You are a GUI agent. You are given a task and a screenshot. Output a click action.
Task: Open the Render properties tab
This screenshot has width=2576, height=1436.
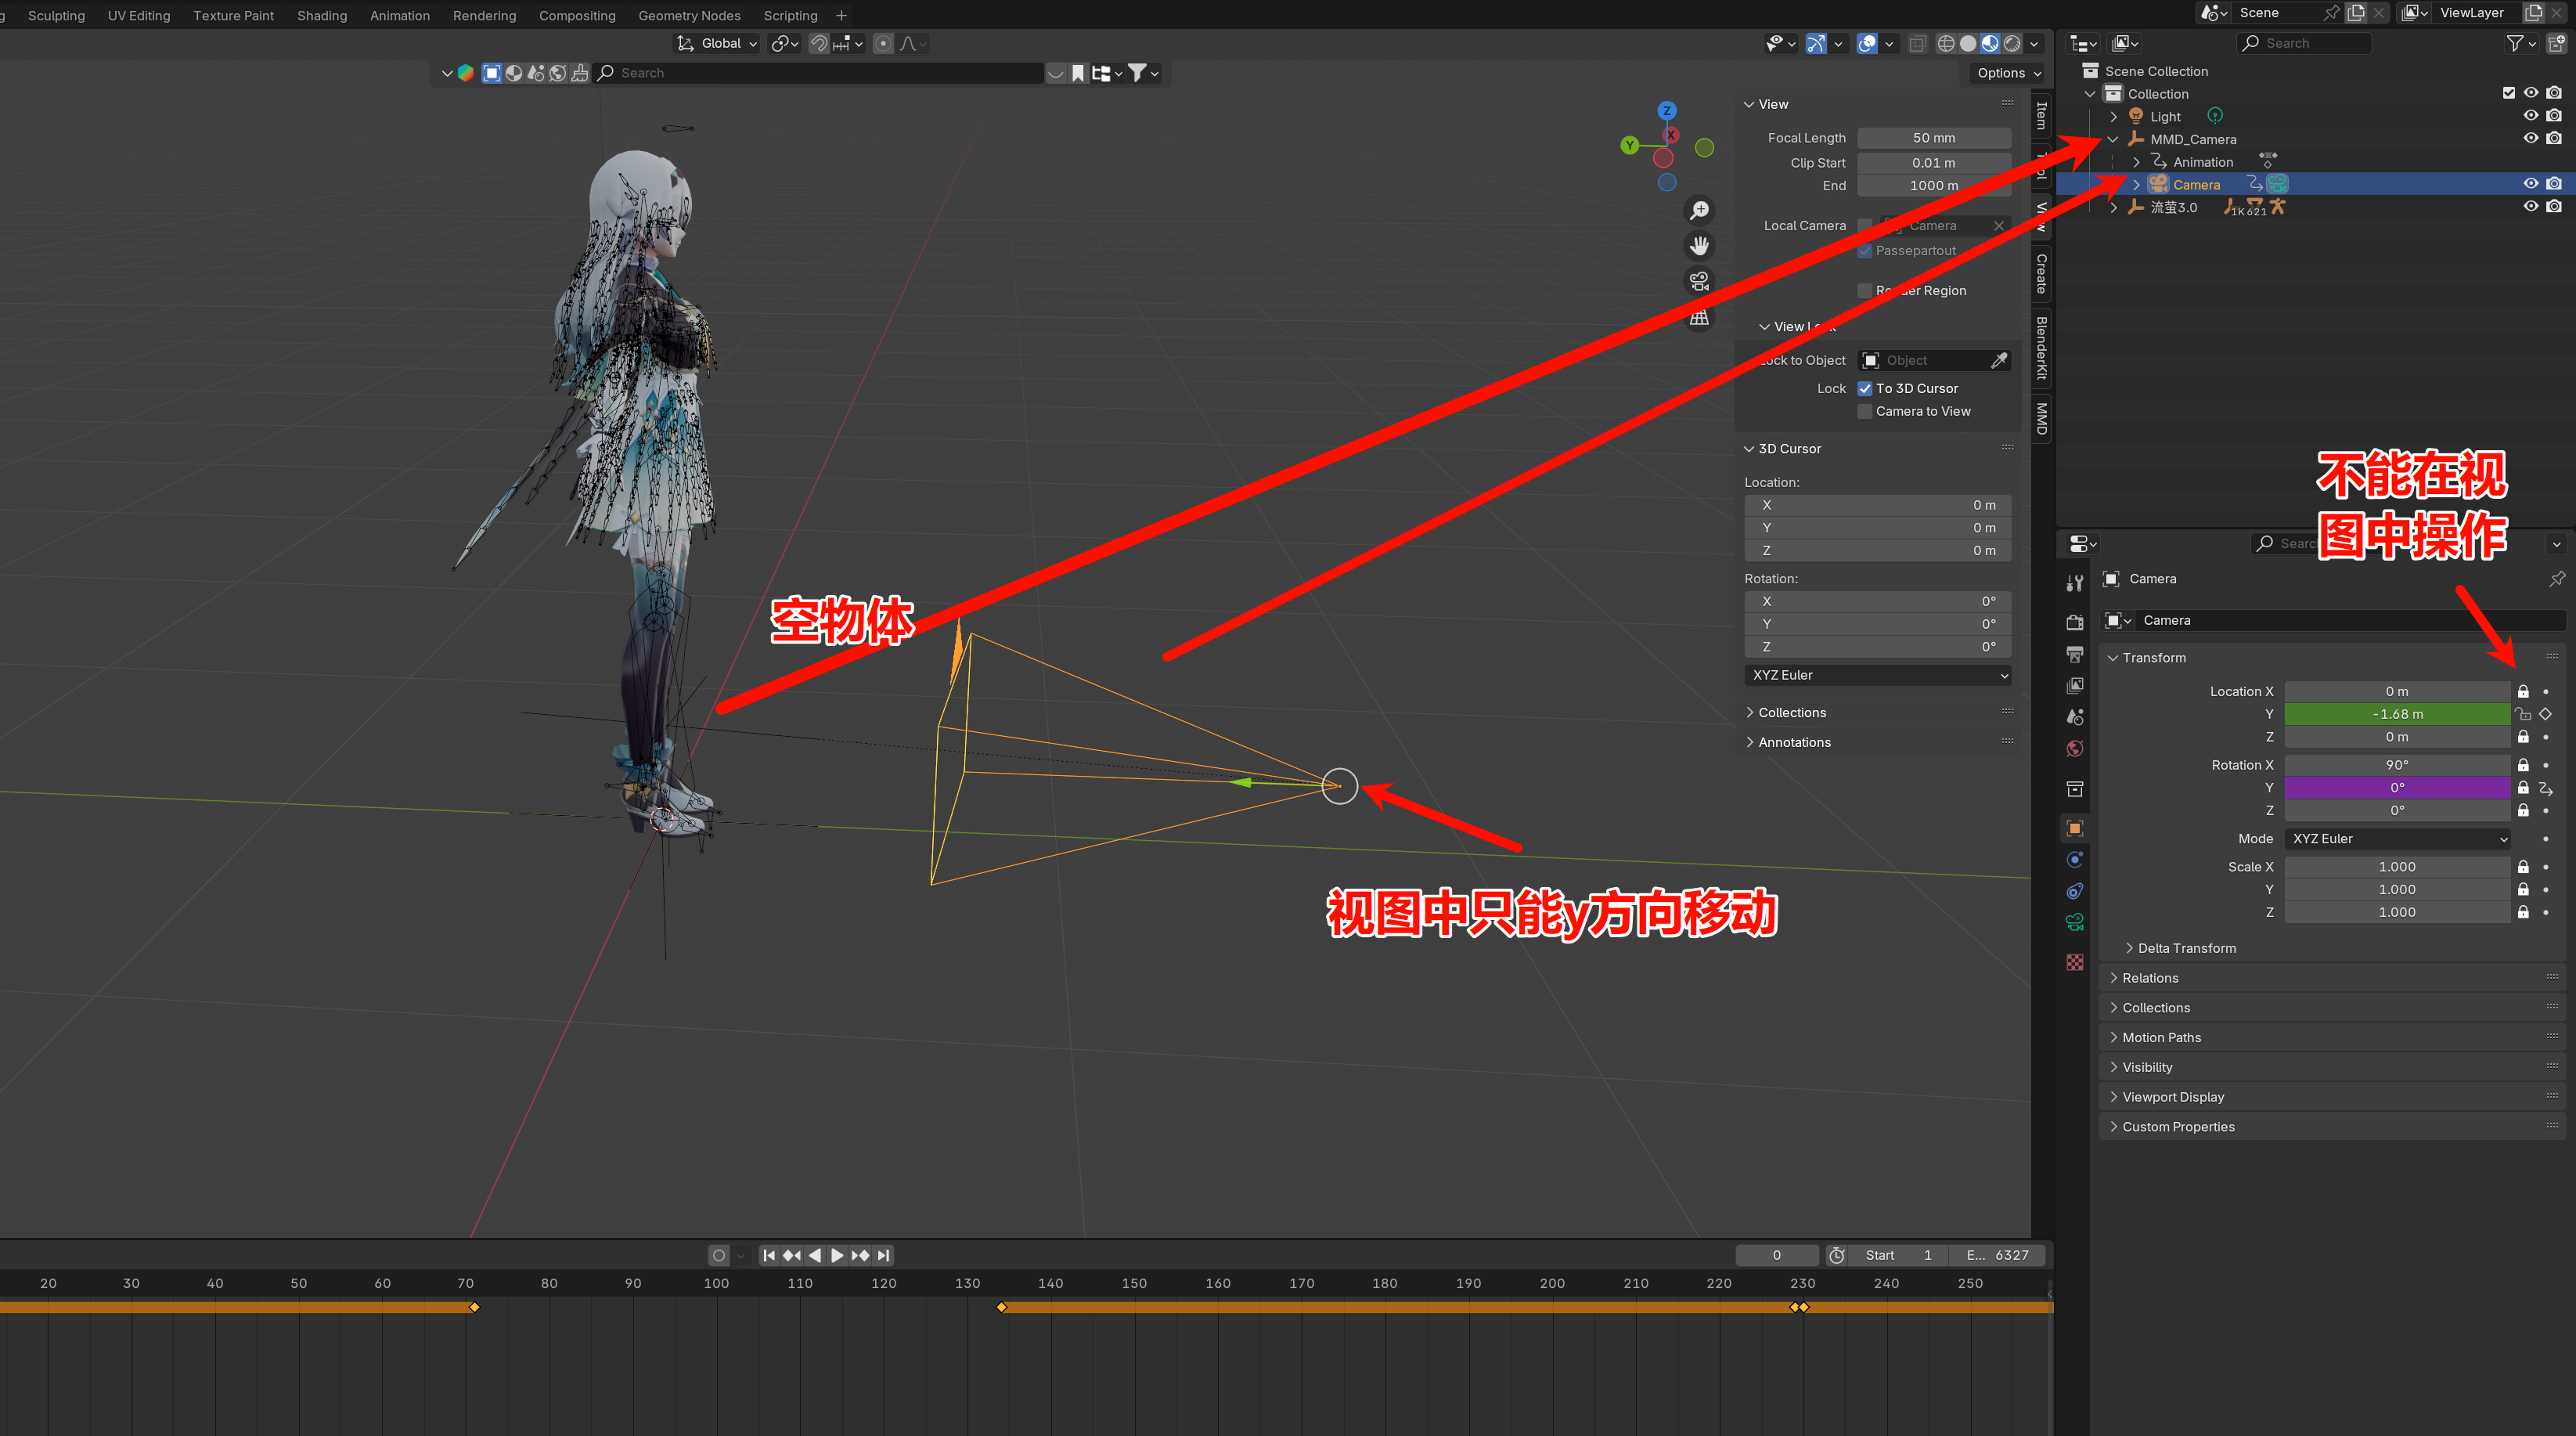coord(2075,622)
